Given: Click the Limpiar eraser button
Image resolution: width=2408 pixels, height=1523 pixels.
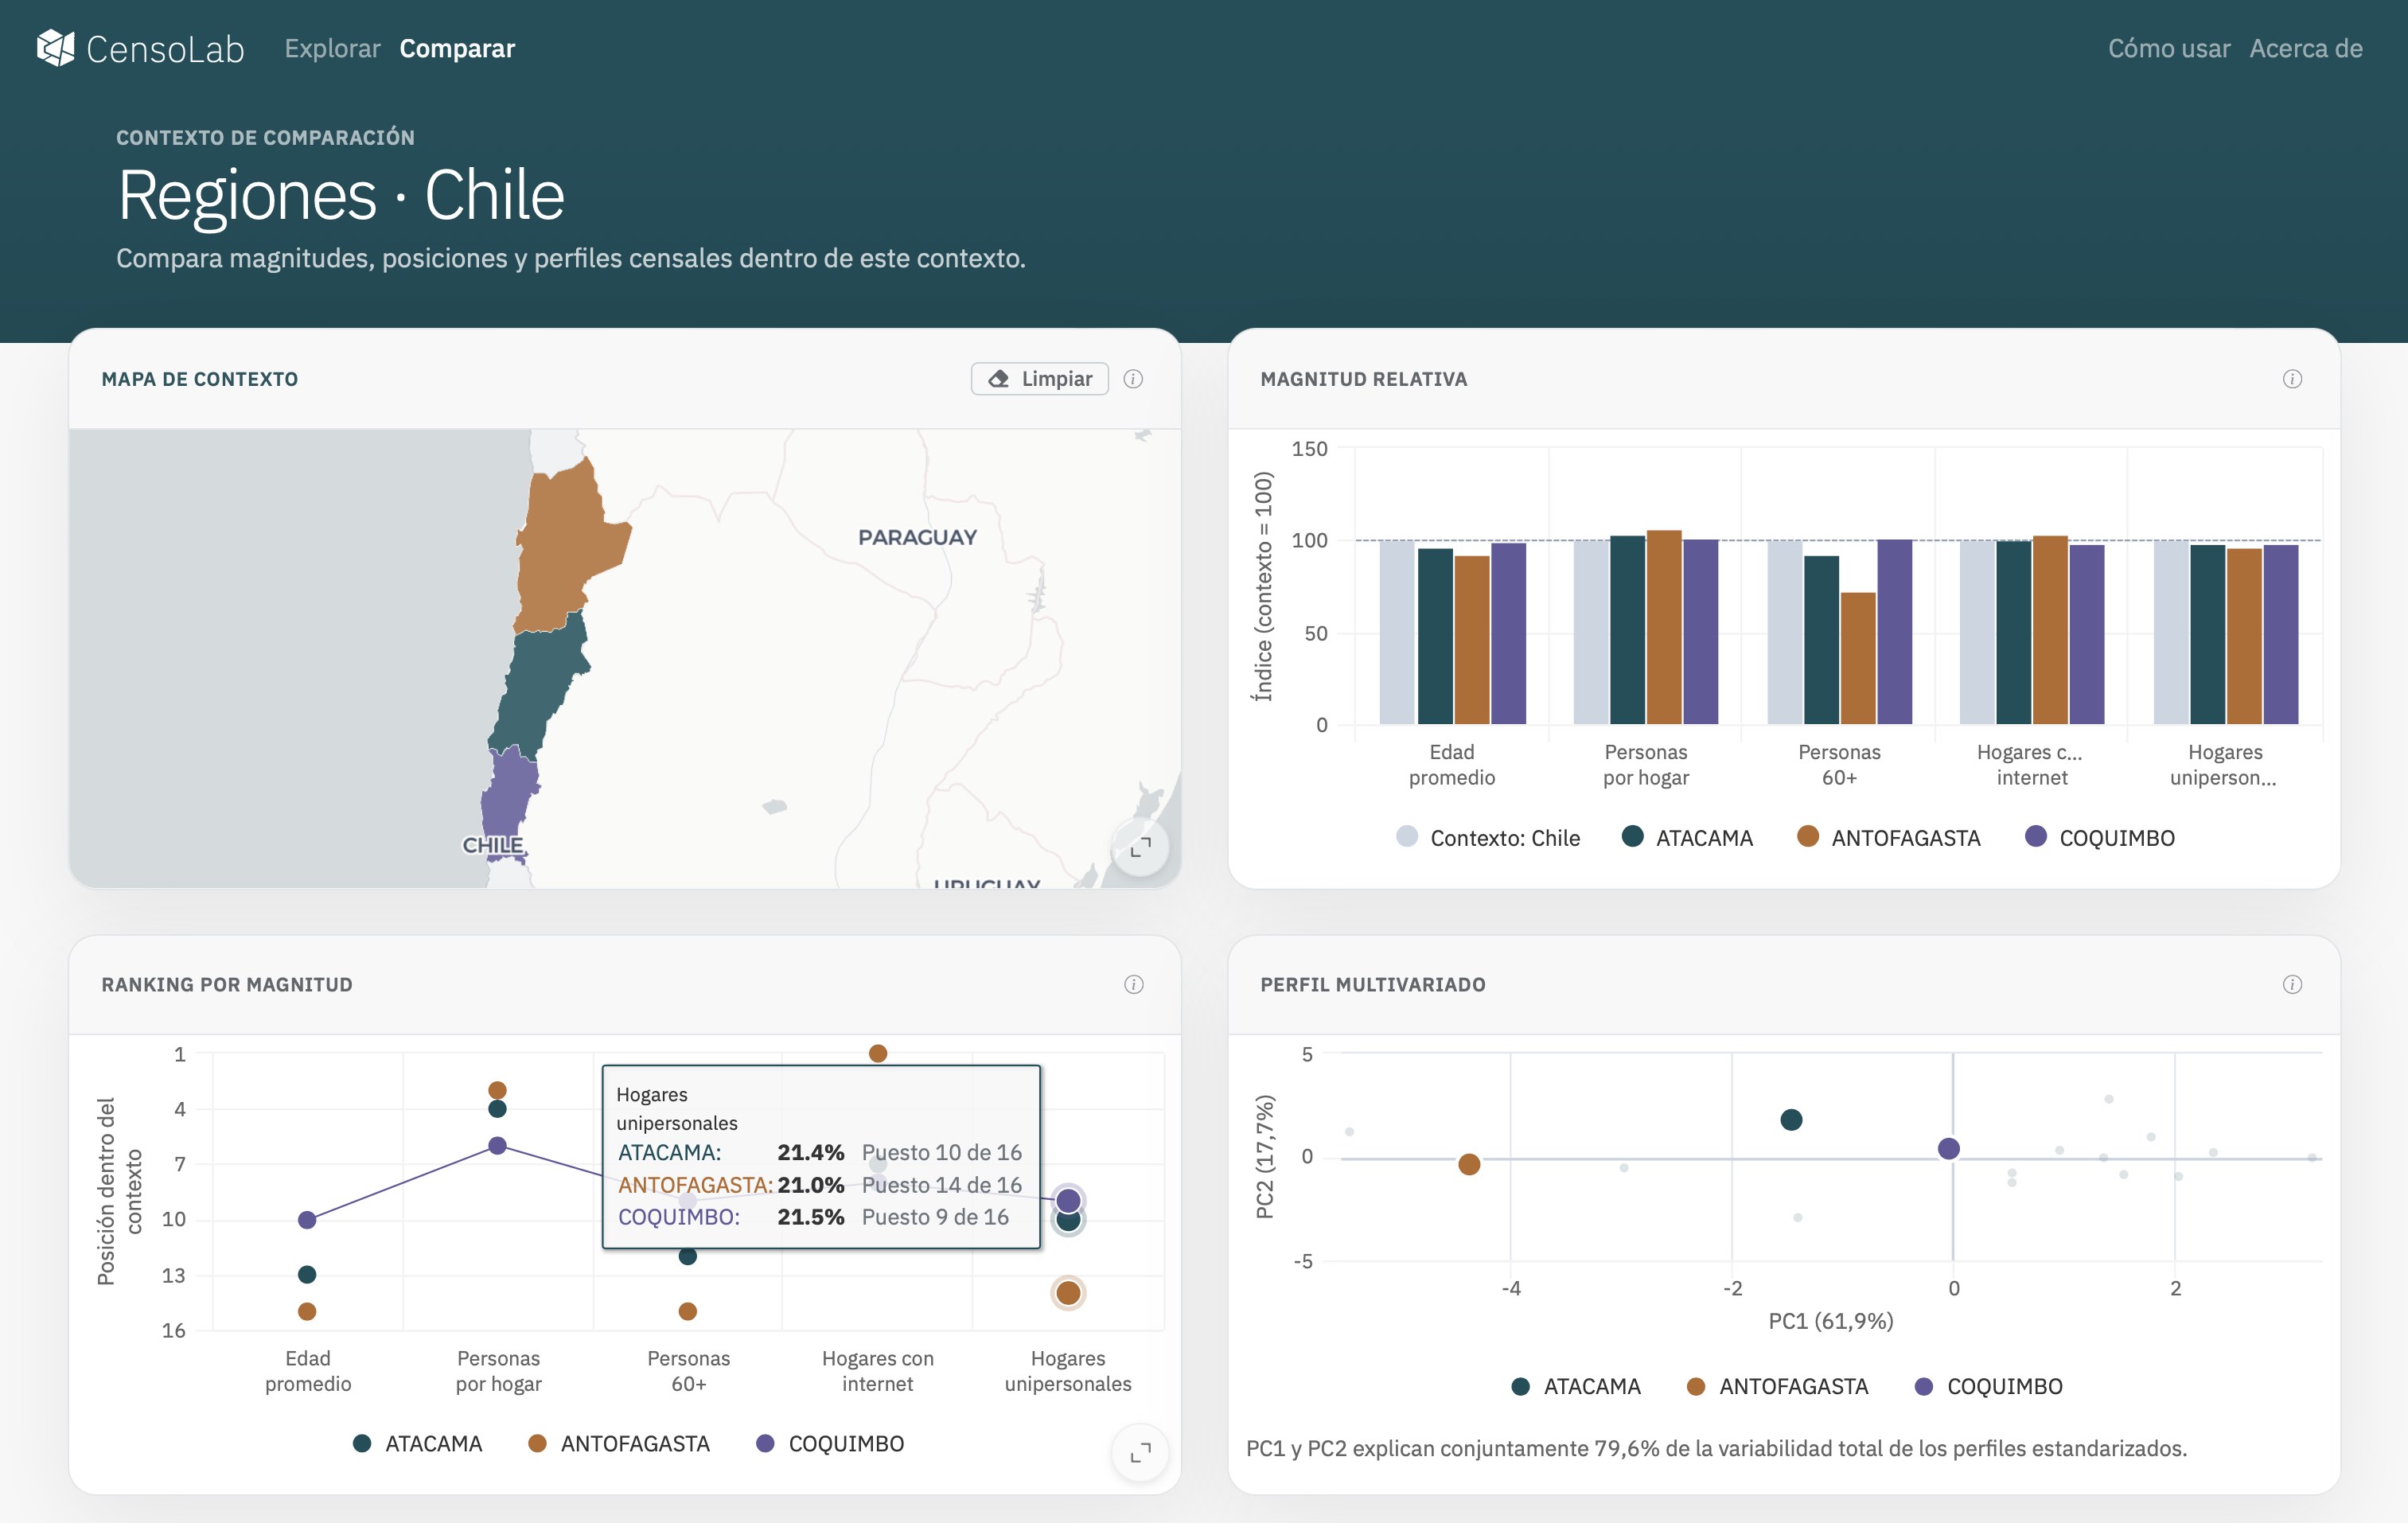Looking at the screenshot, I should pos(1039,379).
